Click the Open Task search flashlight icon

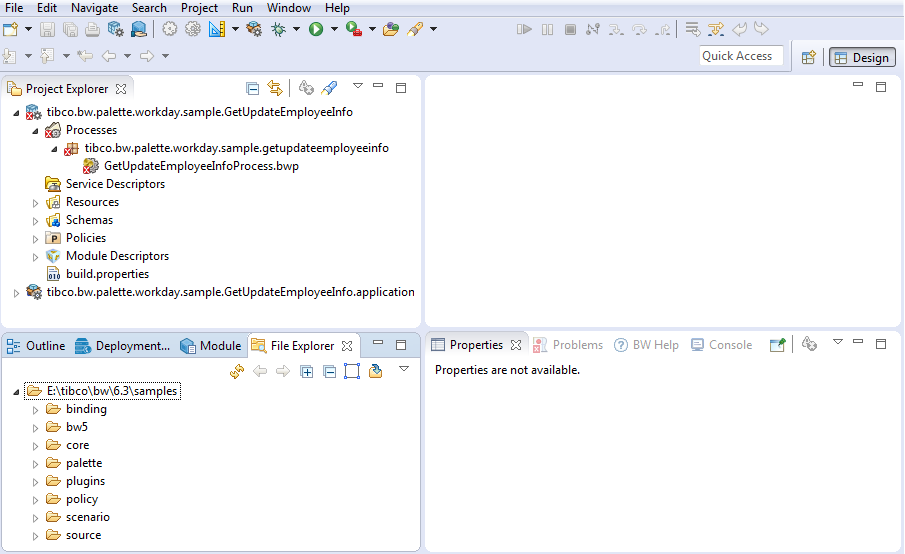click(x=415, y=29)
